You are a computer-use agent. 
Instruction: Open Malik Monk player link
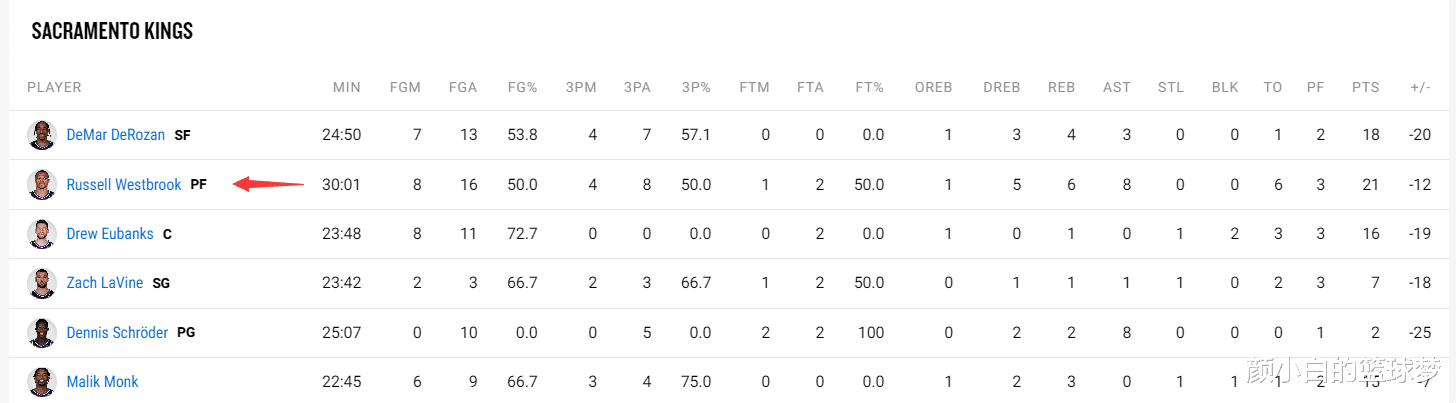pyautogui.click(x=102, y=381)
